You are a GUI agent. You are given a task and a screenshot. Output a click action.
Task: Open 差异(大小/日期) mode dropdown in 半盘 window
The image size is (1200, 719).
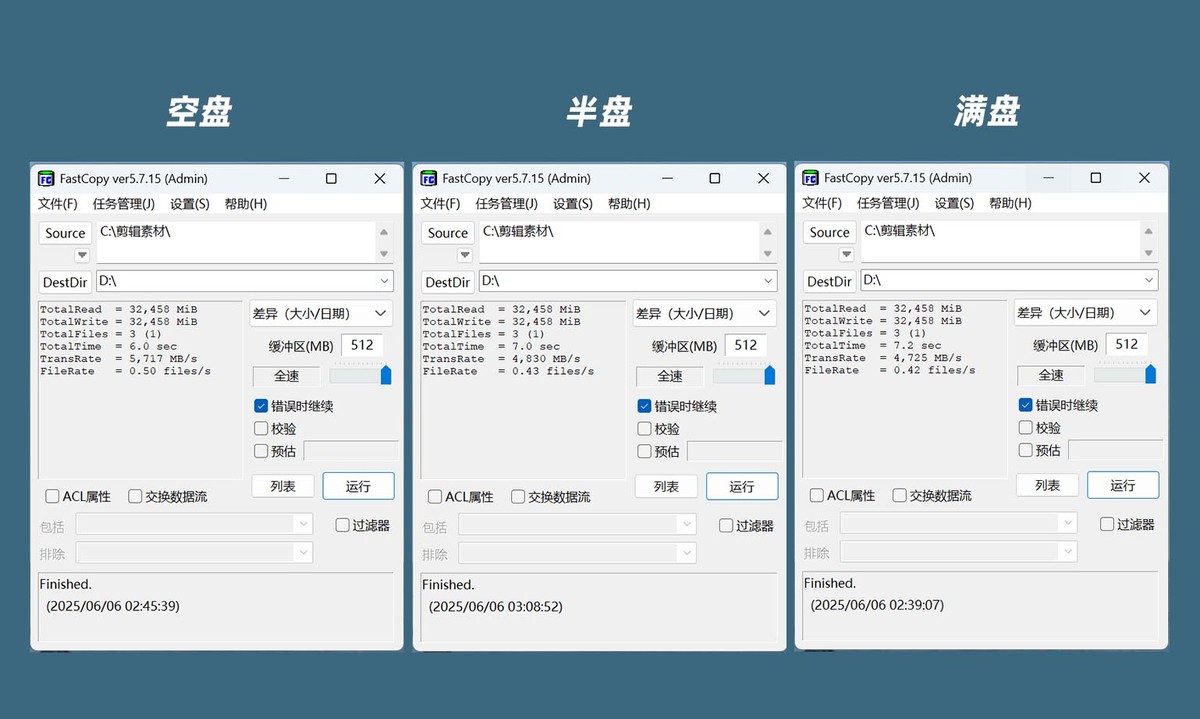704,314
